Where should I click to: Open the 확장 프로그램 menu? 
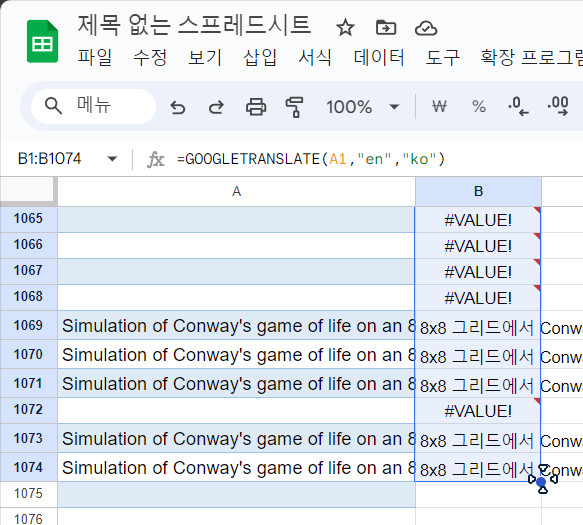pos(531,58)
